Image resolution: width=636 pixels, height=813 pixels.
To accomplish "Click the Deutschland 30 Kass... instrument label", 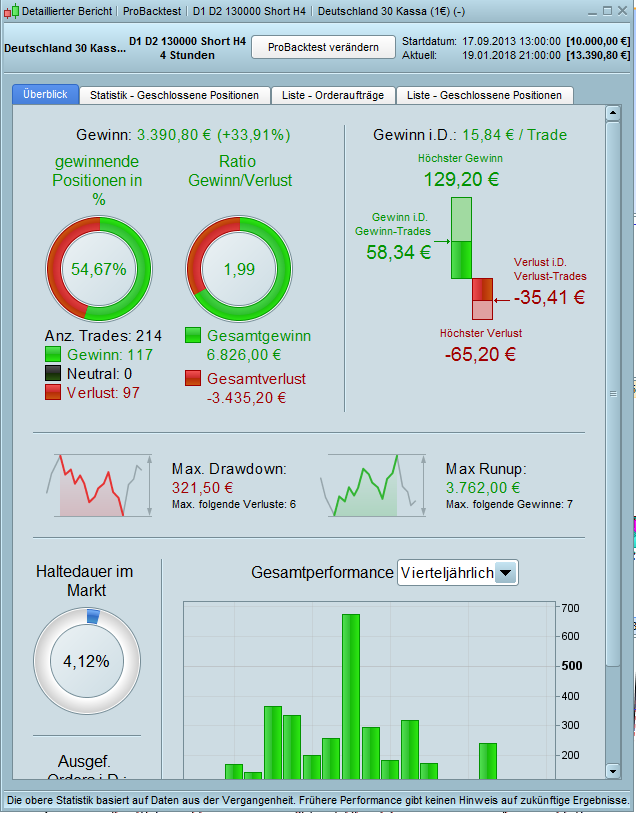I will pyautogui.click(x=65, y=48).
